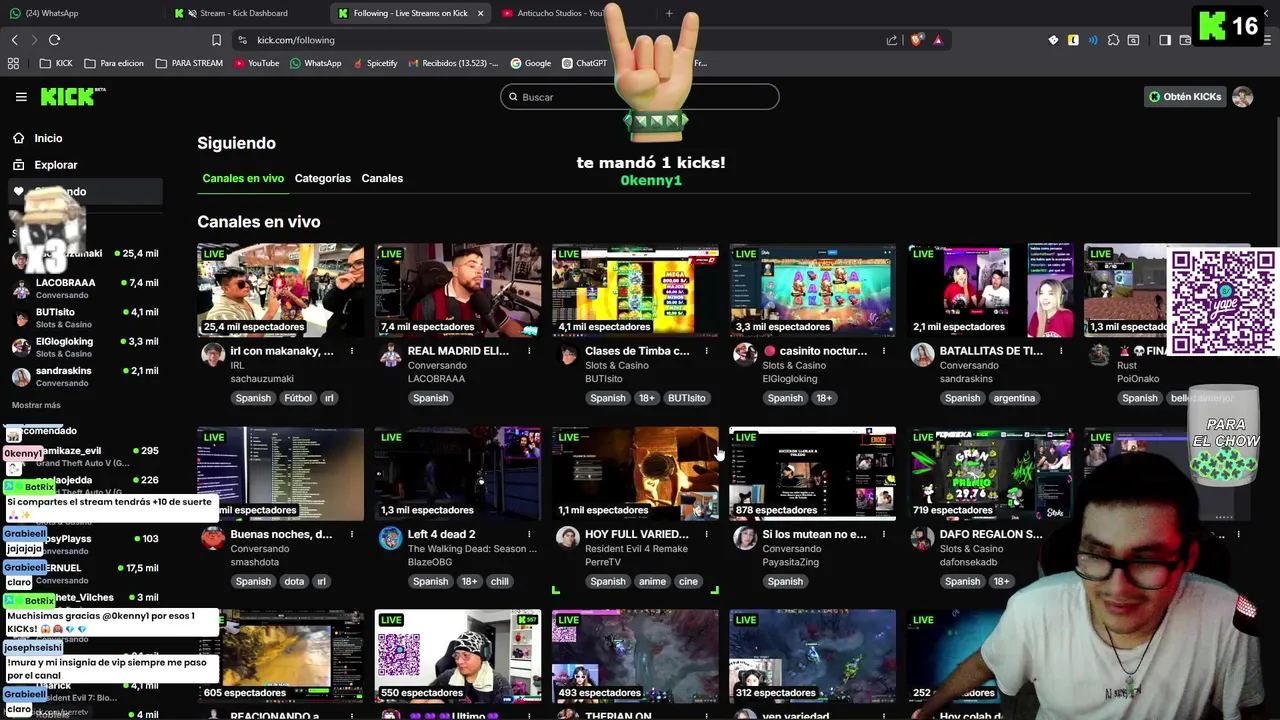
Task: Open the Google bookmark
Action: (531, 63)
